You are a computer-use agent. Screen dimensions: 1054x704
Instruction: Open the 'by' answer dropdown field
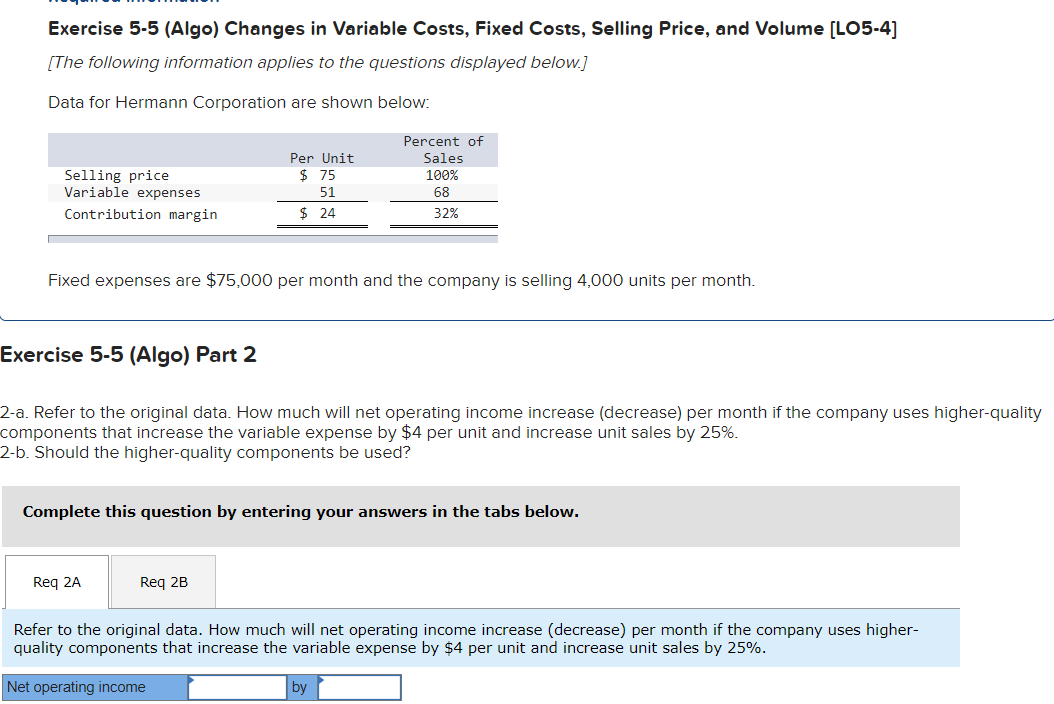point(358,687)
